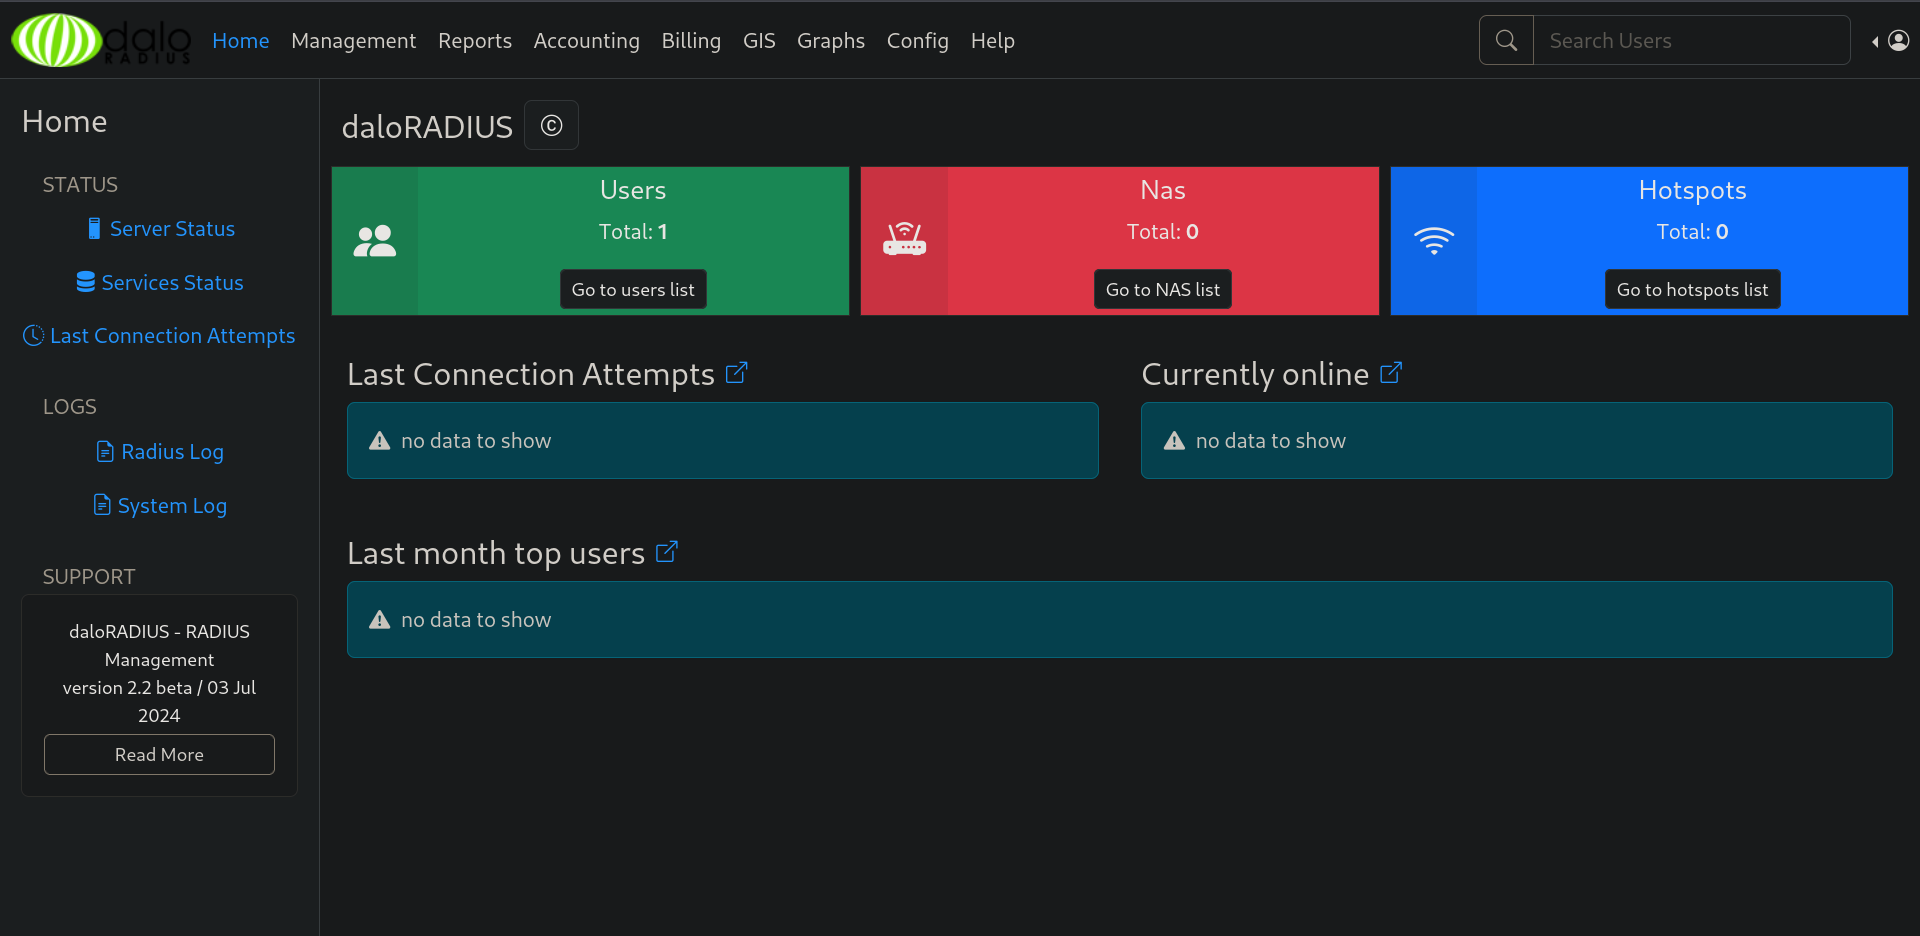Open the user account menu icon
Image resolution: width=1920 pixels, height=936 pixels.
tap(1899, 40)
